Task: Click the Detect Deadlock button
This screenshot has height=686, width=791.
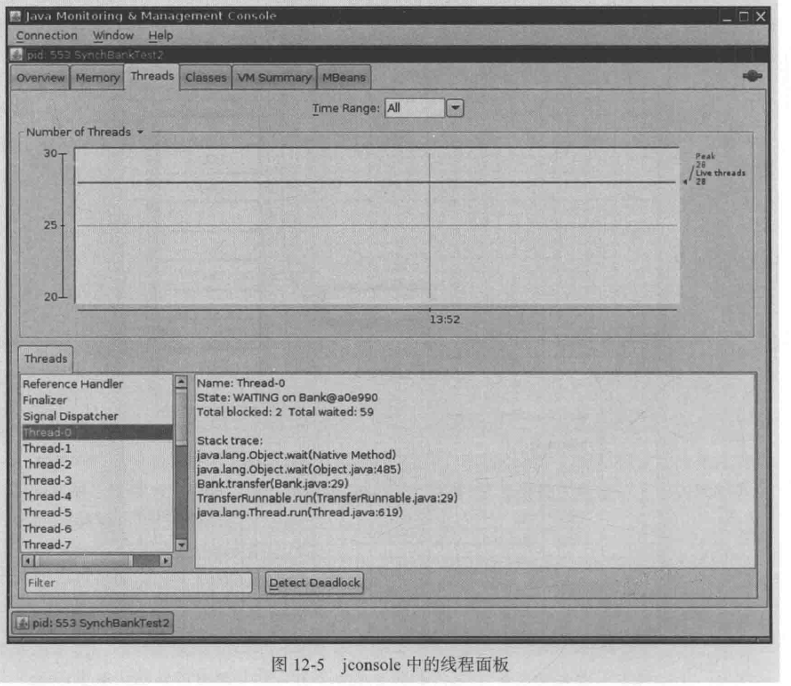Action: click(x=314, y=583)
